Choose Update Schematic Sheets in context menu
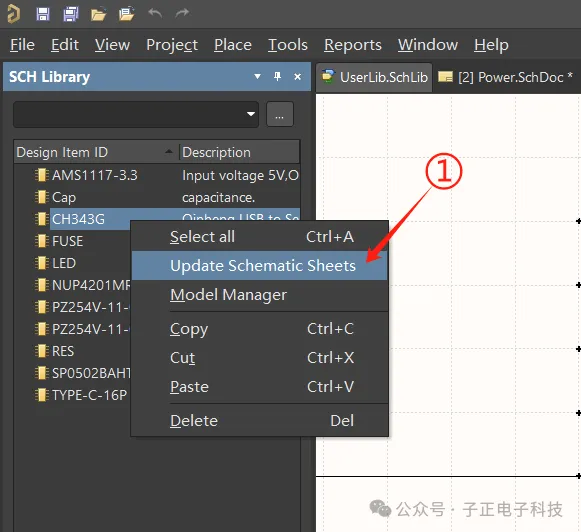 point(260,265)
